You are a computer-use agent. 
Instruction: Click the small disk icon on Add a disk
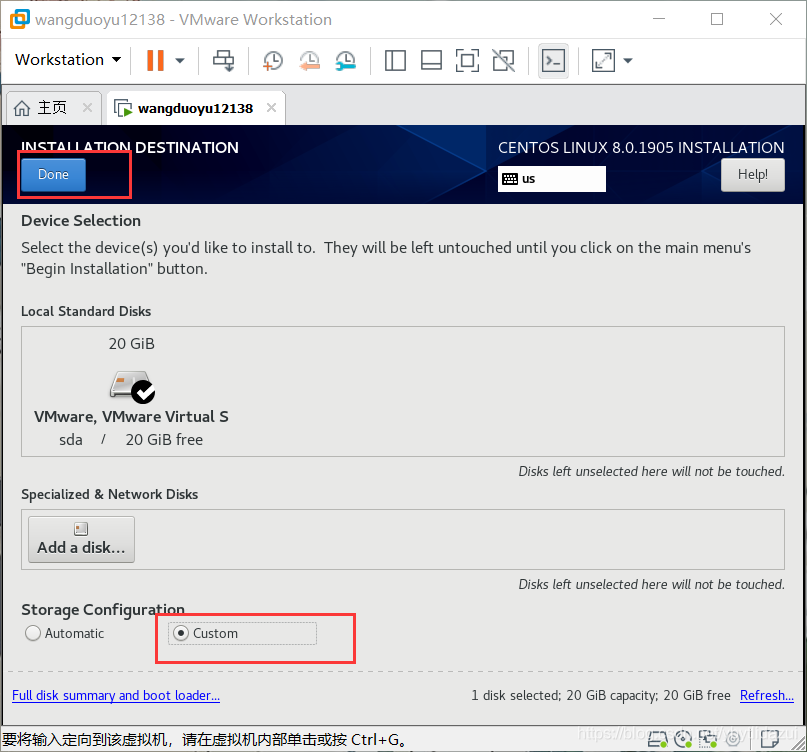[x=81, y=529]
